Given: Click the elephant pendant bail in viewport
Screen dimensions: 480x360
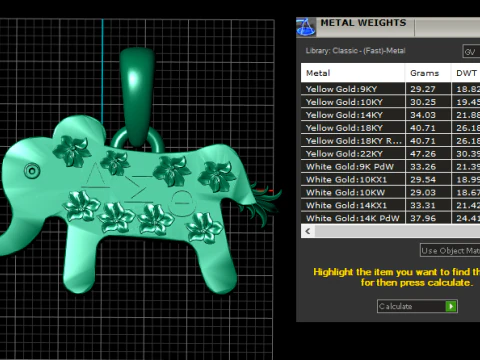Looking at the screenshot, I should coord(137,97).
